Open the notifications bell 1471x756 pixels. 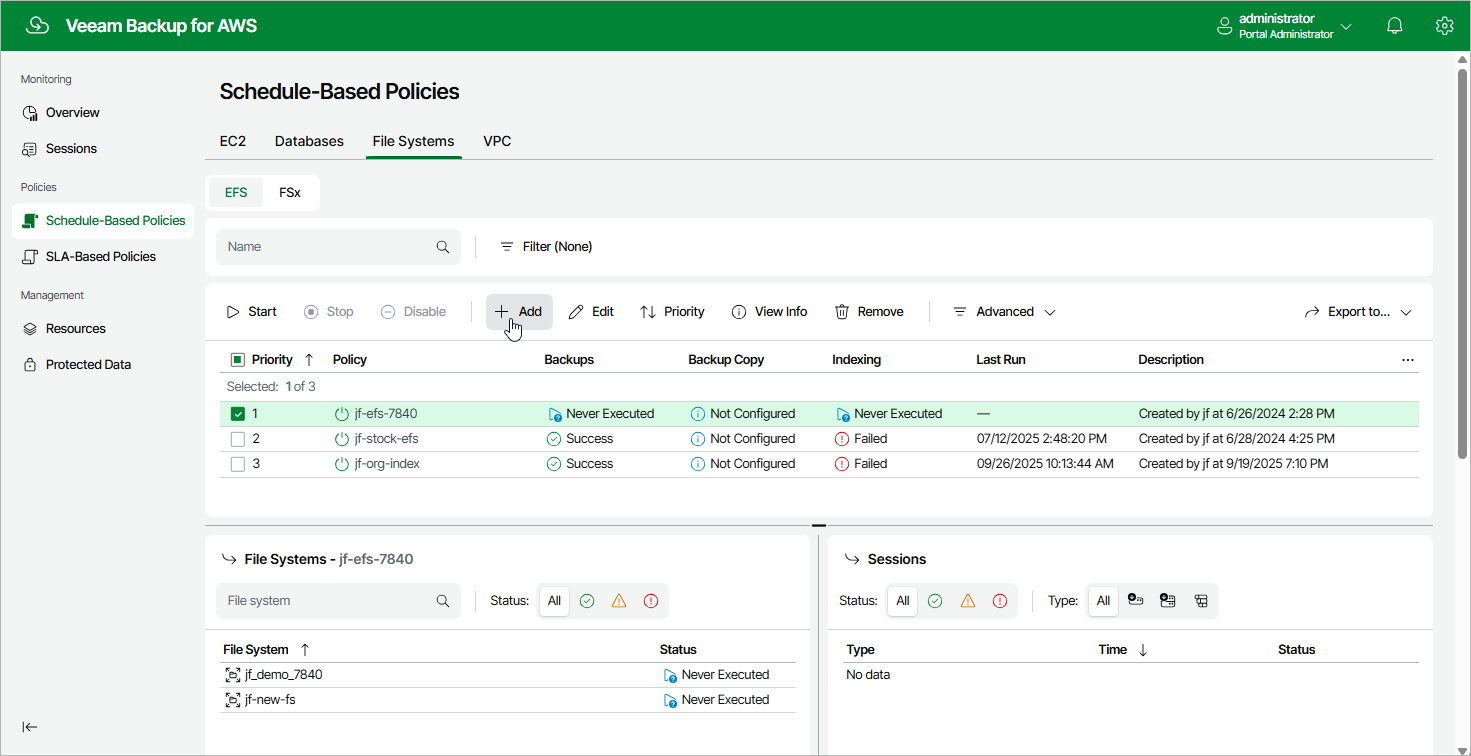1395,26
